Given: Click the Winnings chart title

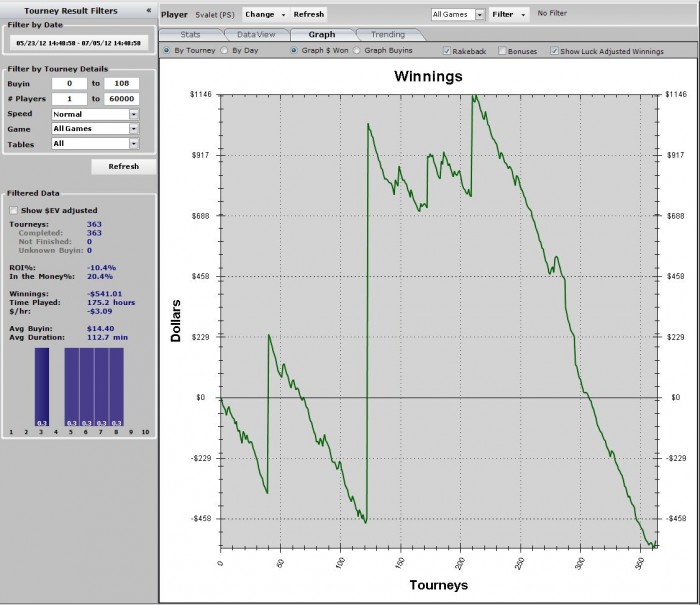Looking at the screenshot, I should [428, 76].
